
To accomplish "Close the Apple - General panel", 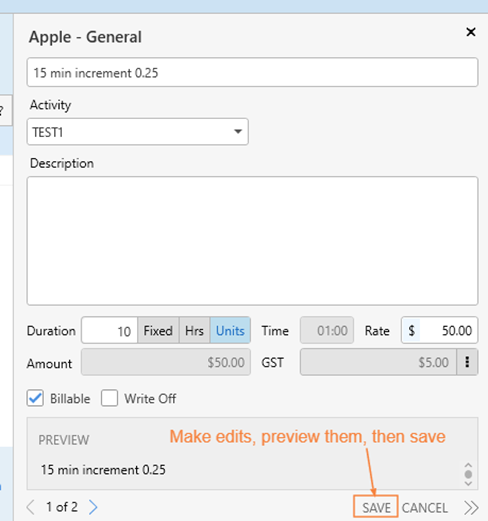I will click(x=471, y=32).
